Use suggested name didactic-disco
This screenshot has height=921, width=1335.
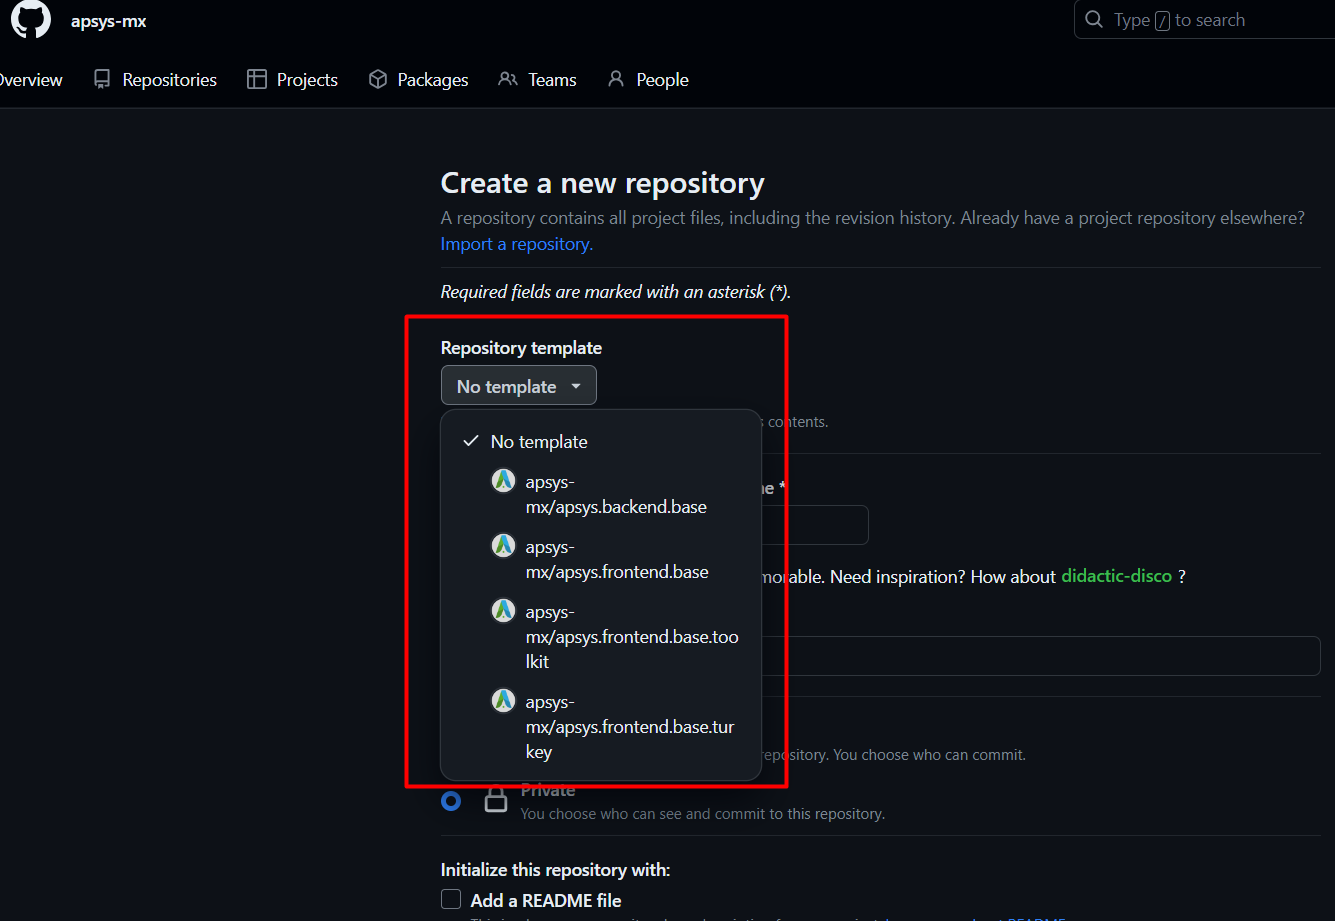coord(1116,577)
